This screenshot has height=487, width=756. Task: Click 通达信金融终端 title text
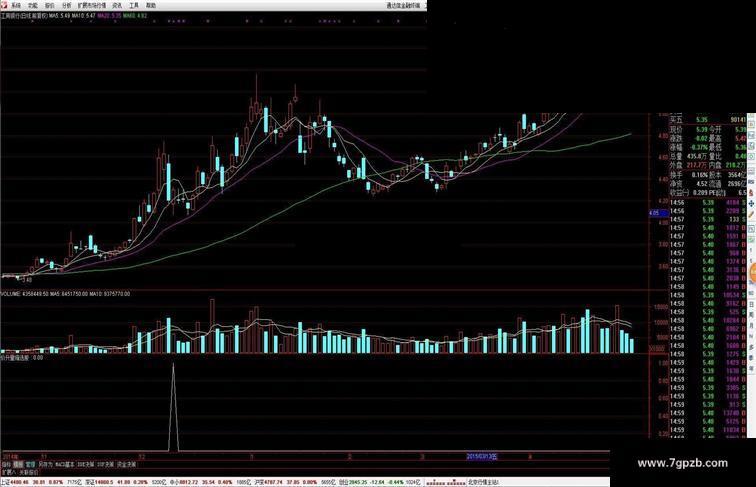pos(403,6)
